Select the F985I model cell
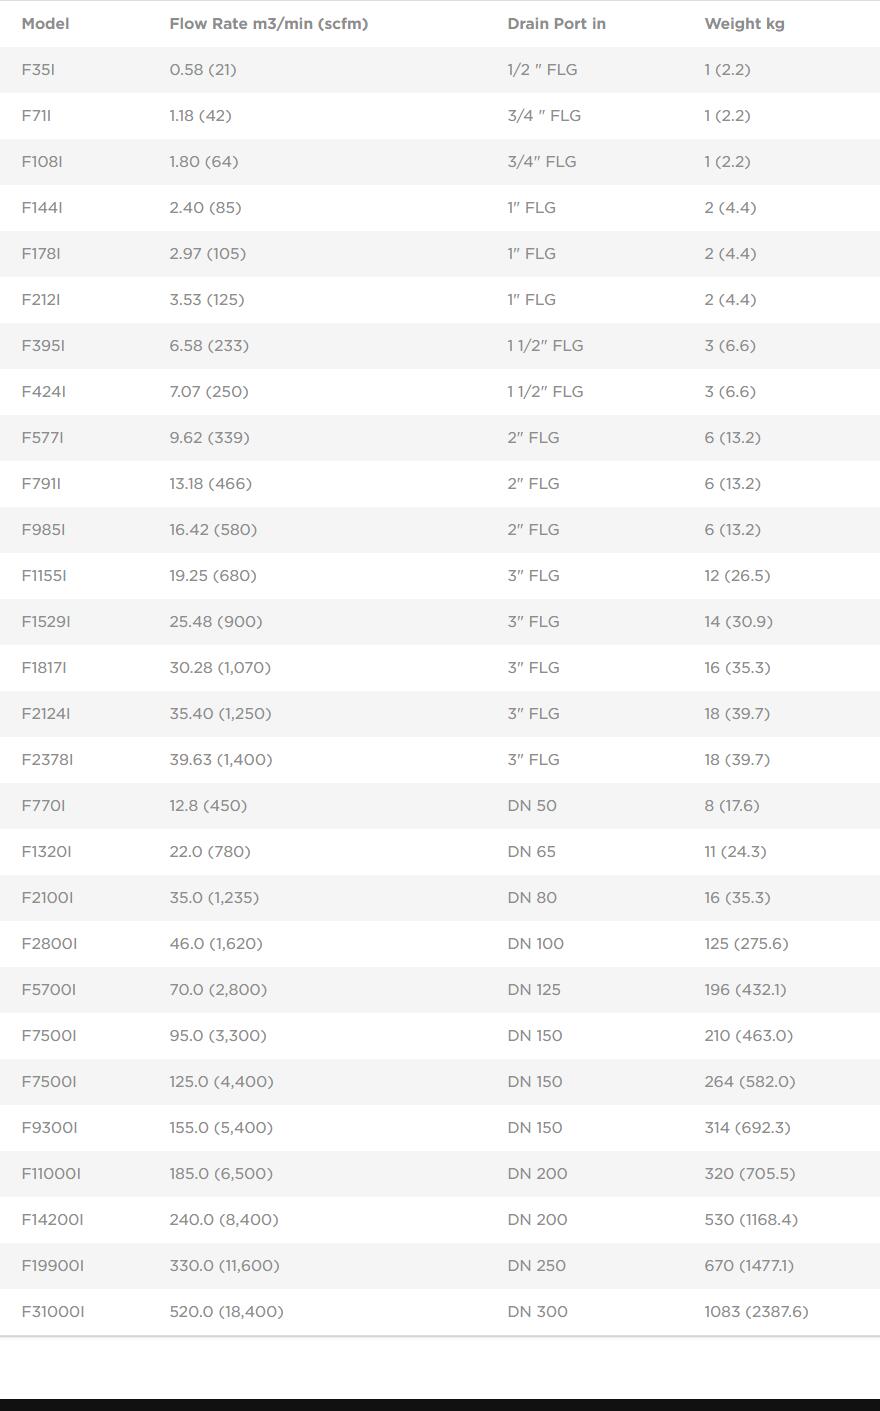The height and width of the screenshot is (1411, 880). tap(43, 530)
